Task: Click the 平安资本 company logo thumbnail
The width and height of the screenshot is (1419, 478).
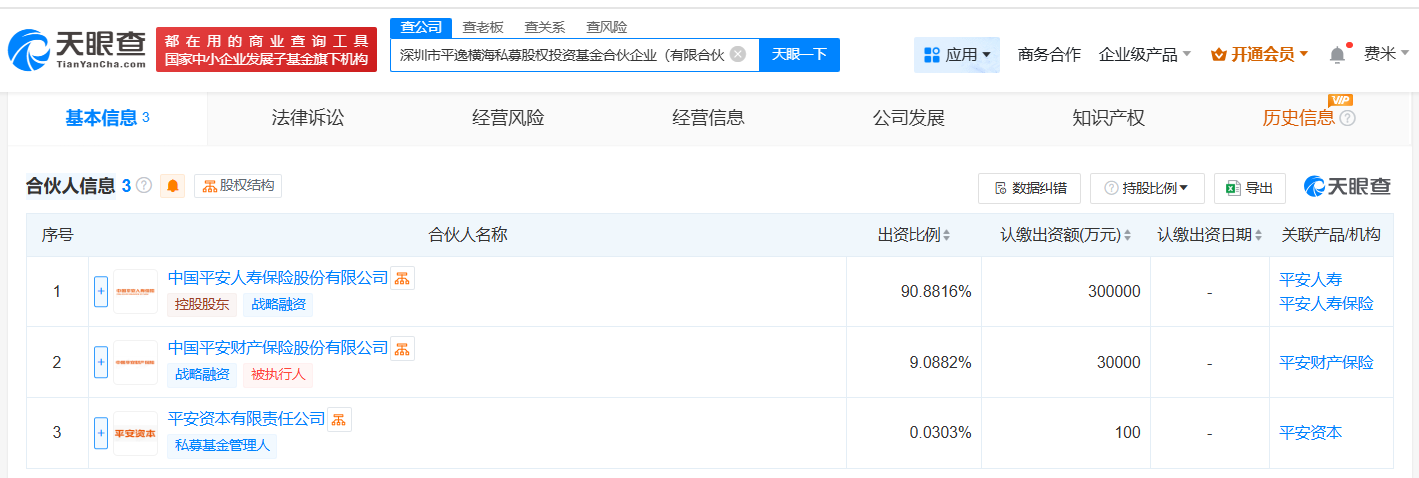Action: pos(135,433)
